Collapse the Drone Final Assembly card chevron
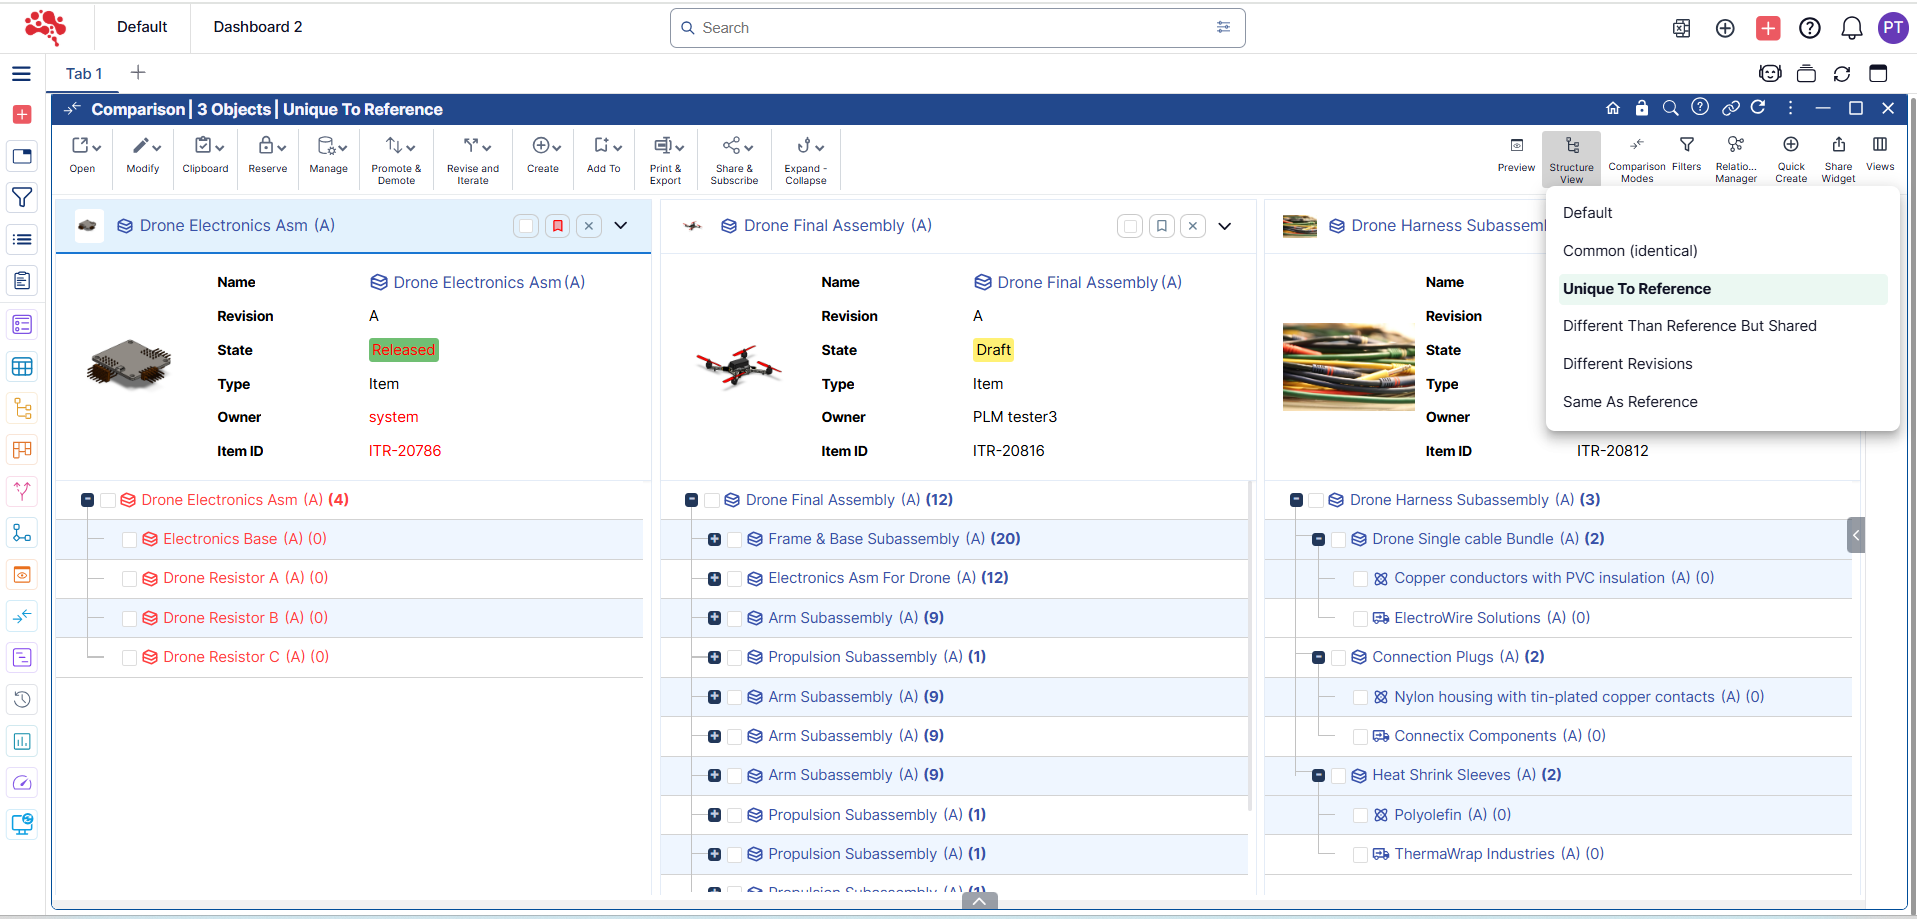Viewport: 1917px width, 919px height. (x=1224, y=226)
